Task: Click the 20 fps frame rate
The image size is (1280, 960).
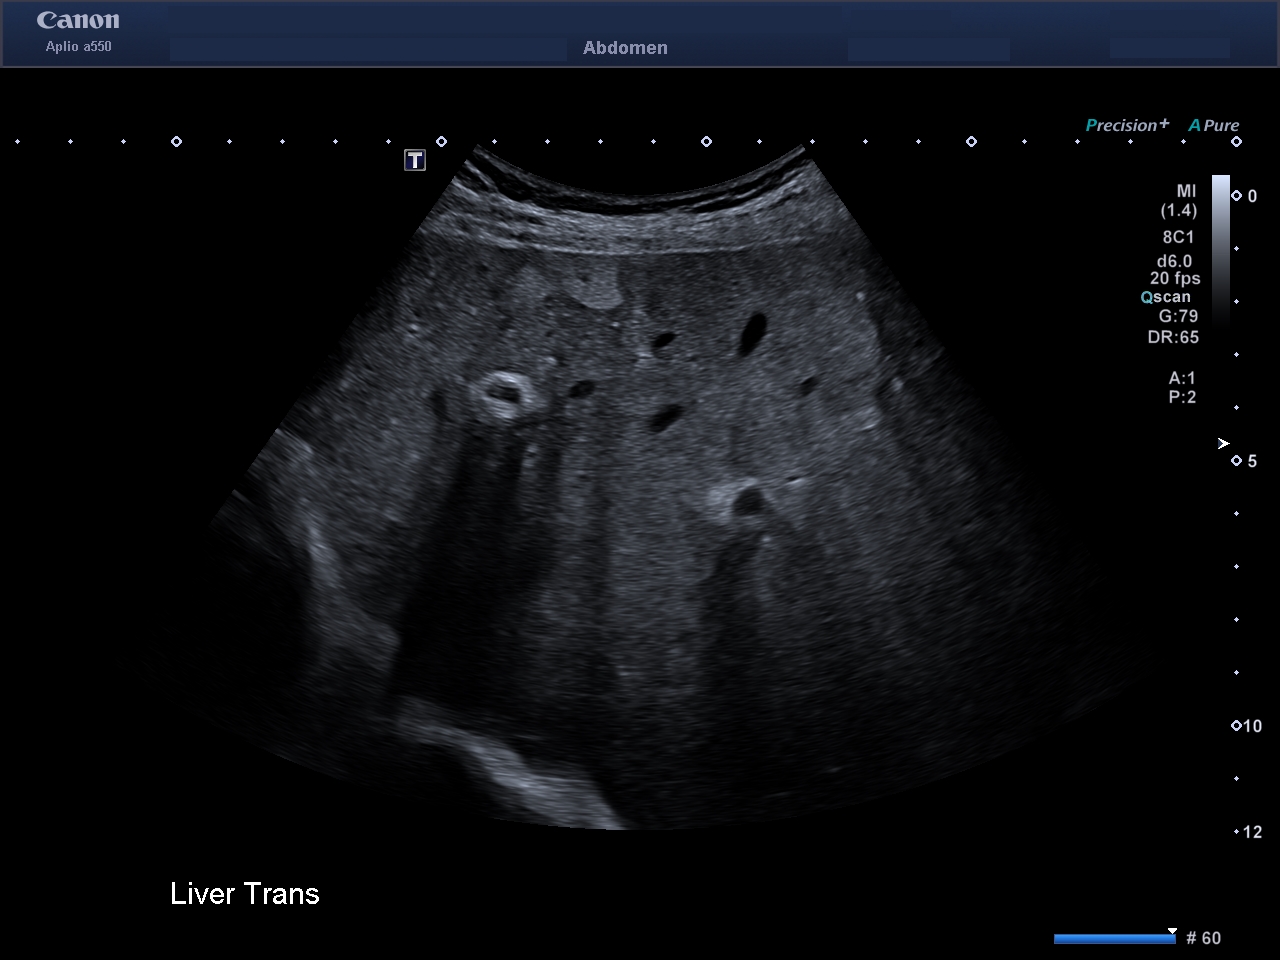Action: 1175,278
